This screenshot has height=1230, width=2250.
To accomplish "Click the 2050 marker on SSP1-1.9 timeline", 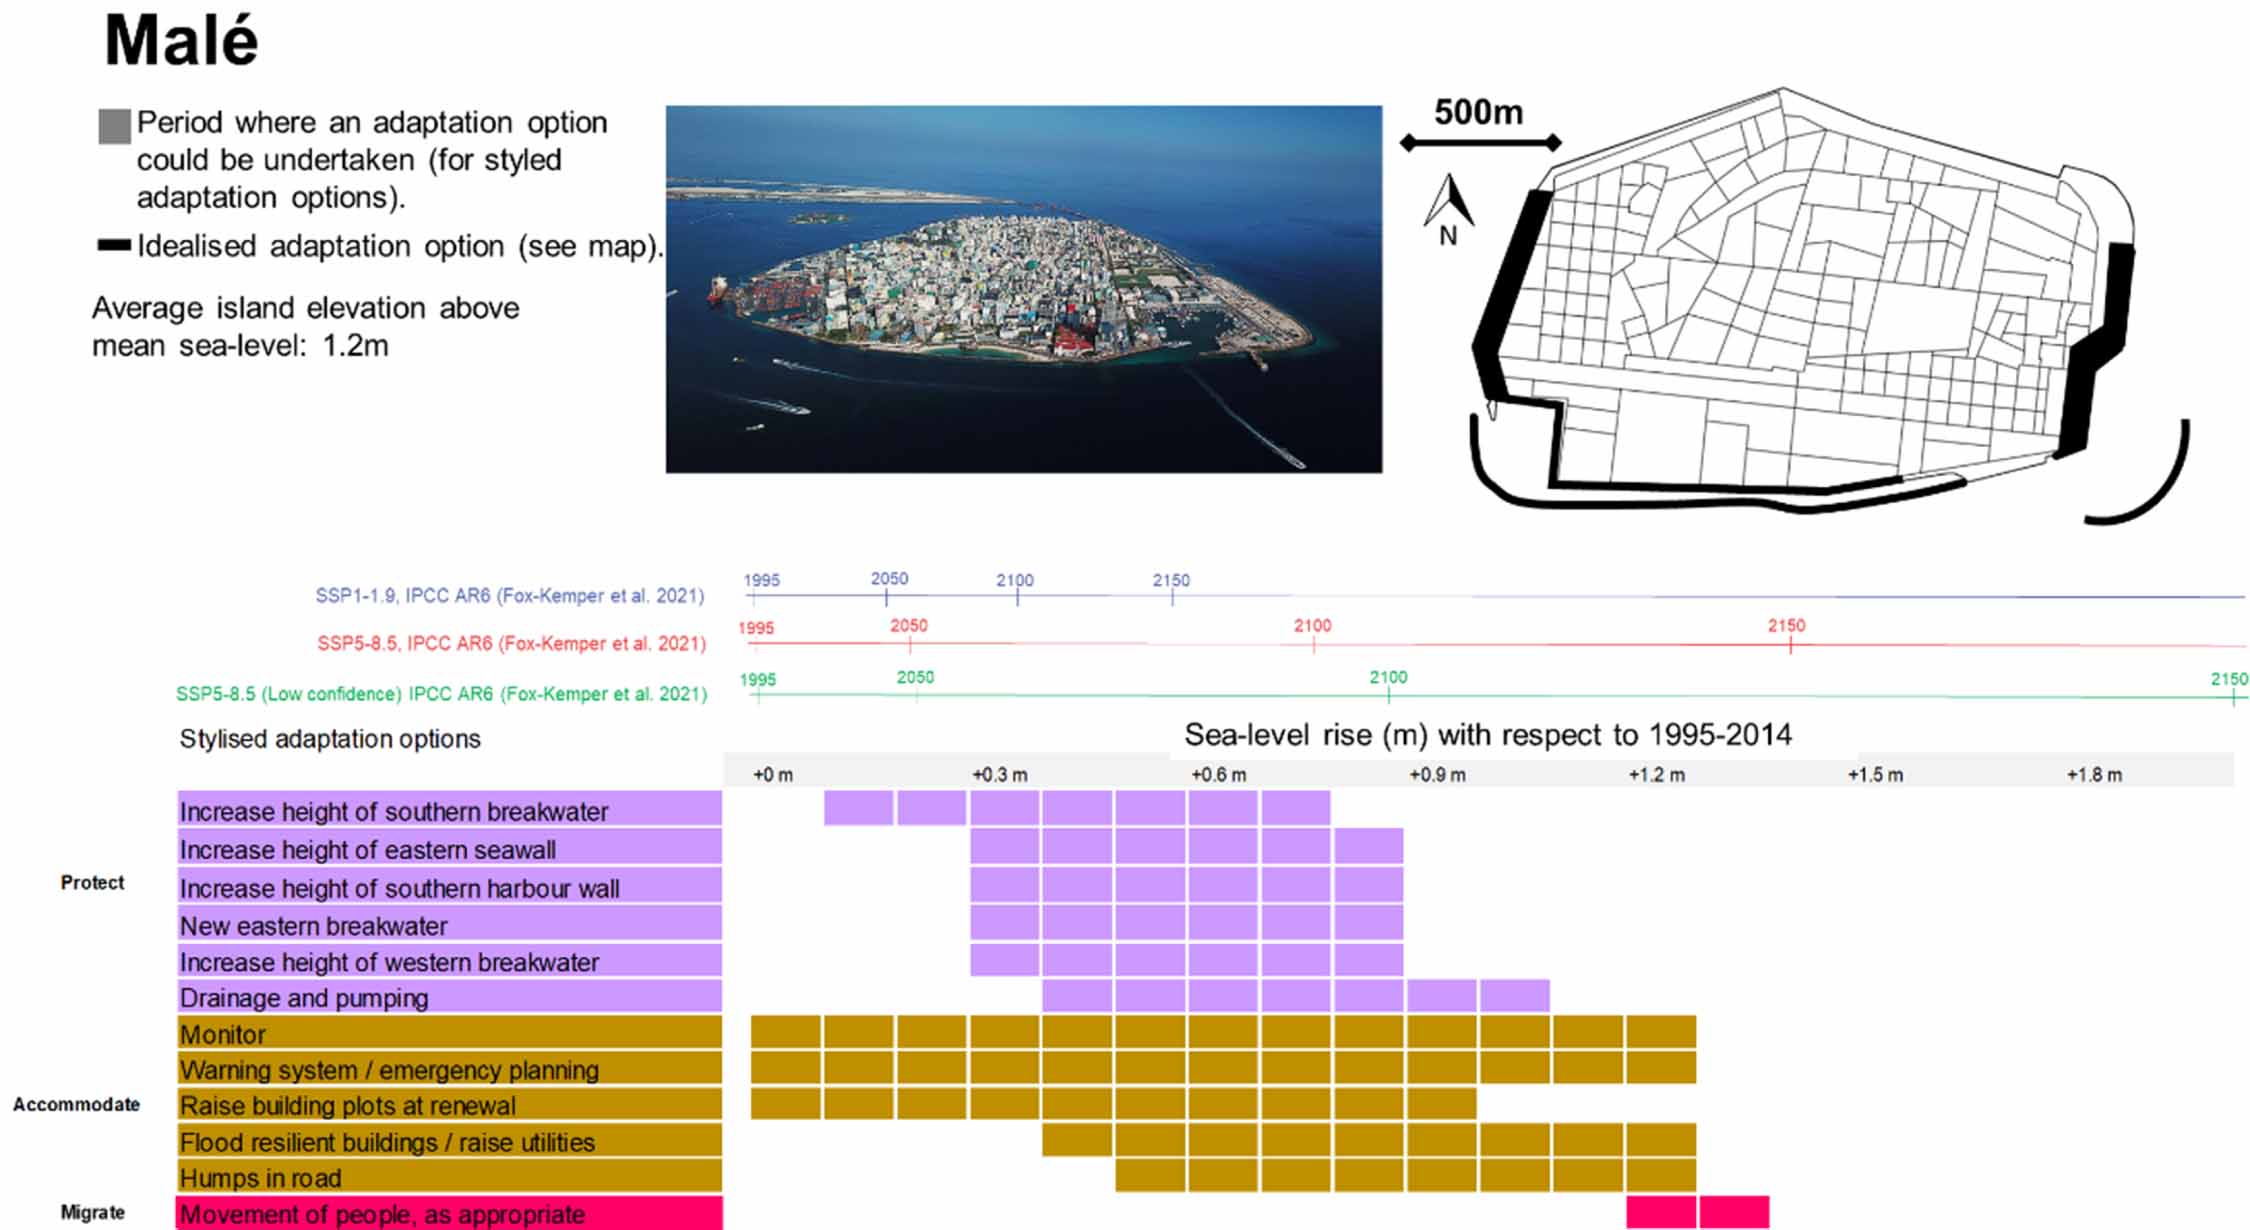I will (x=889, y=579).
